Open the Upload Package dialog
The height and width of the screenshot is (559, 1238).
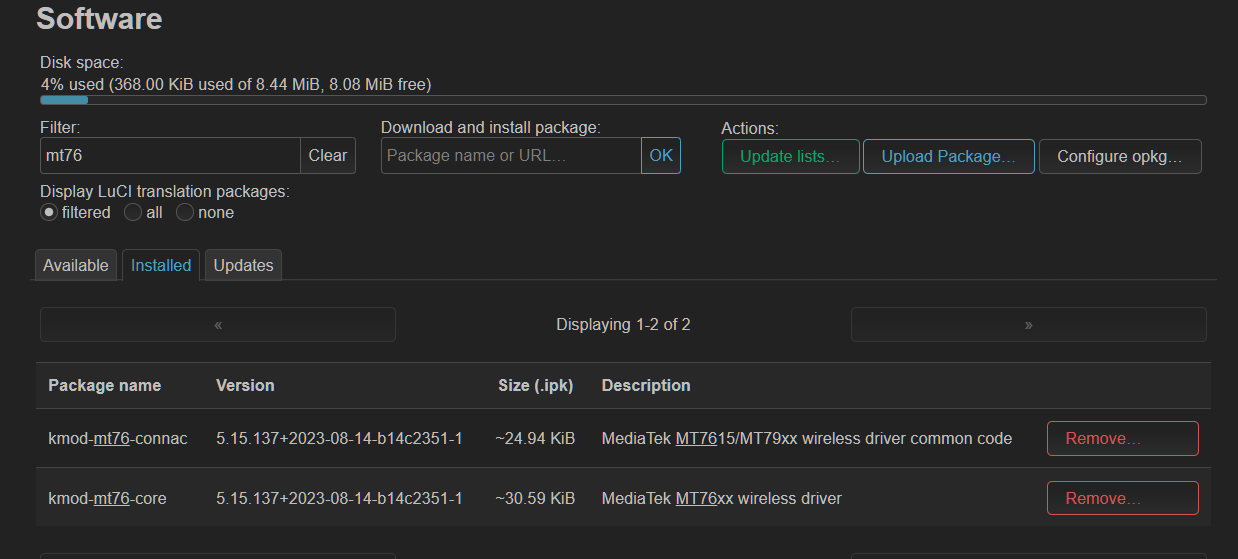[949, 156]
